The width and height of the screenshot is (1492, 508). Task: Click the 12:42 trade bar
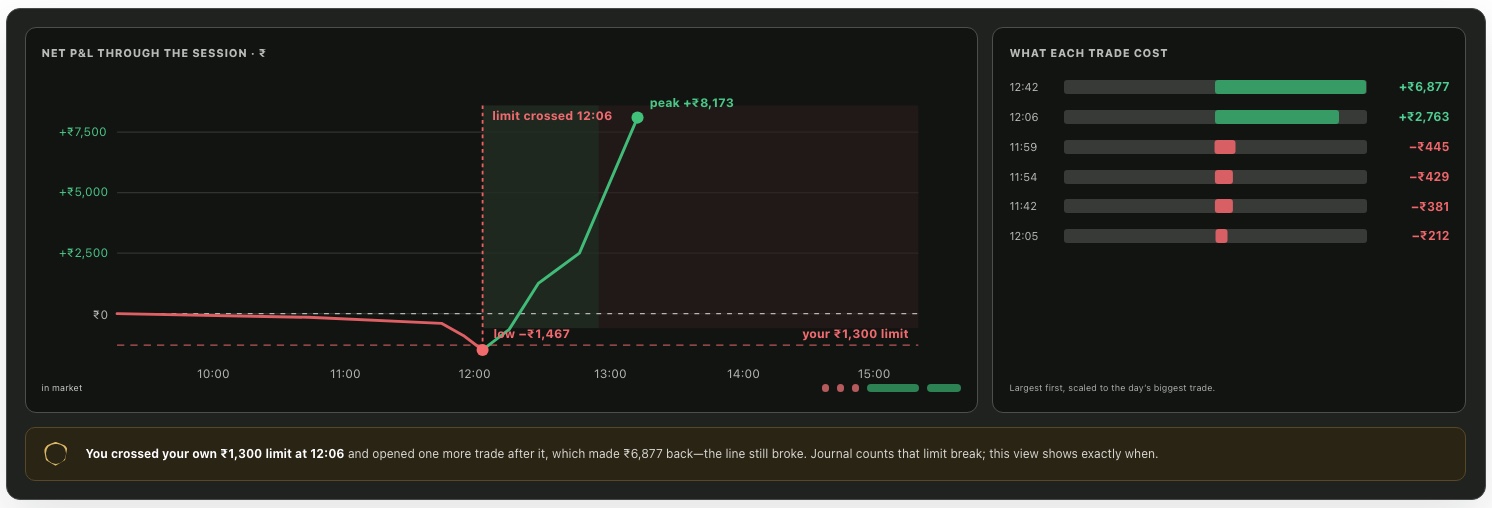(1215, 87)
